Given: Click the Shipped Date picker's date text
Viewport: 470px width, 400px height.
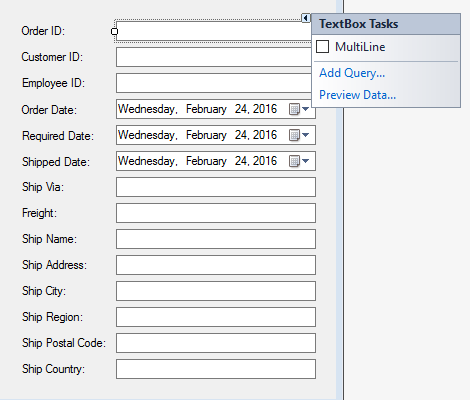Looking at the screenshot, I should (198, 161).
